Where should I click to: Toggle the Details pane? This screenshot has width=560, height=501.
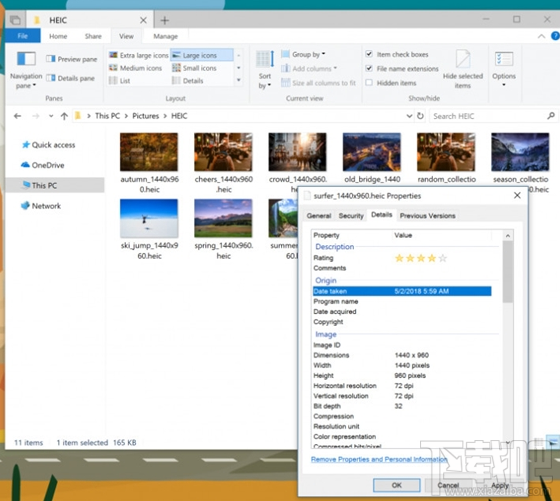point(70,78)
